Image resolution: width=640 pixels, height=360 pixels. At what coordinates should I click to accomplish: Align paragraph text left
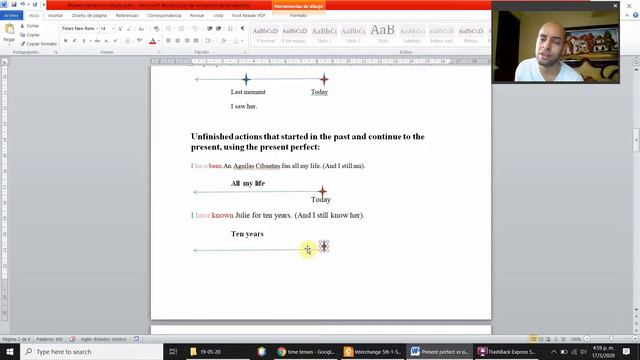coord(168,41)
